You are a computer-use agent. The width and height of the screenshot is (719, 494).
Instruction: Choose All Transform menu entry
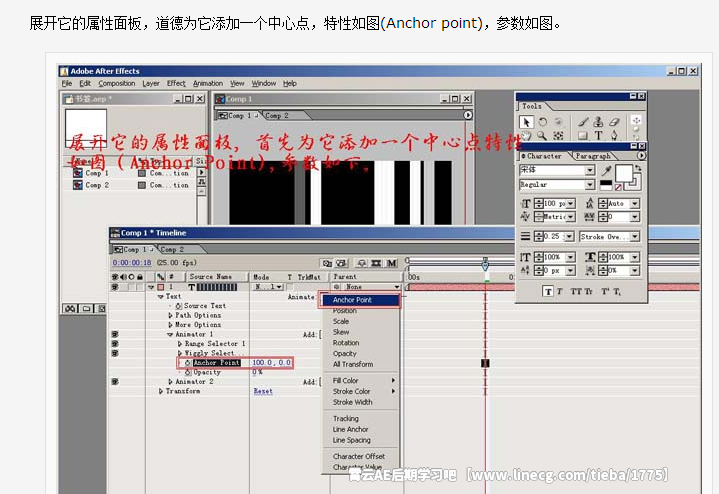click(353, 364)
